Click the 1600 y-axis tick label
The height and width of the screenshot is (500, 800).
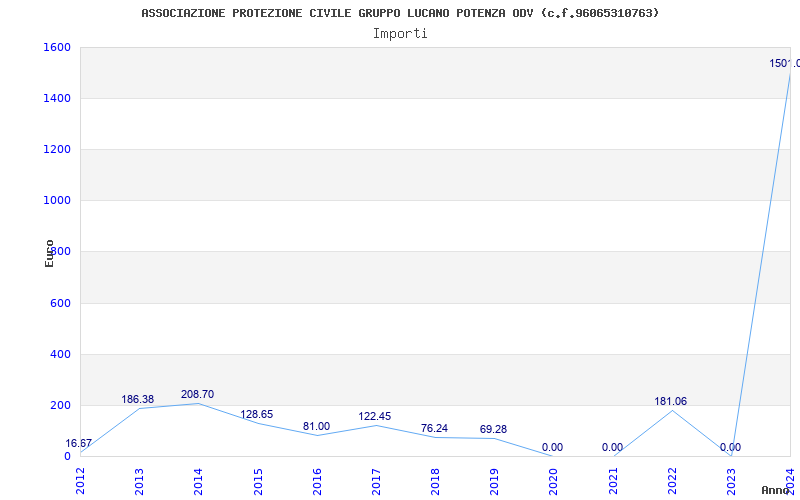tap(57, 47)
